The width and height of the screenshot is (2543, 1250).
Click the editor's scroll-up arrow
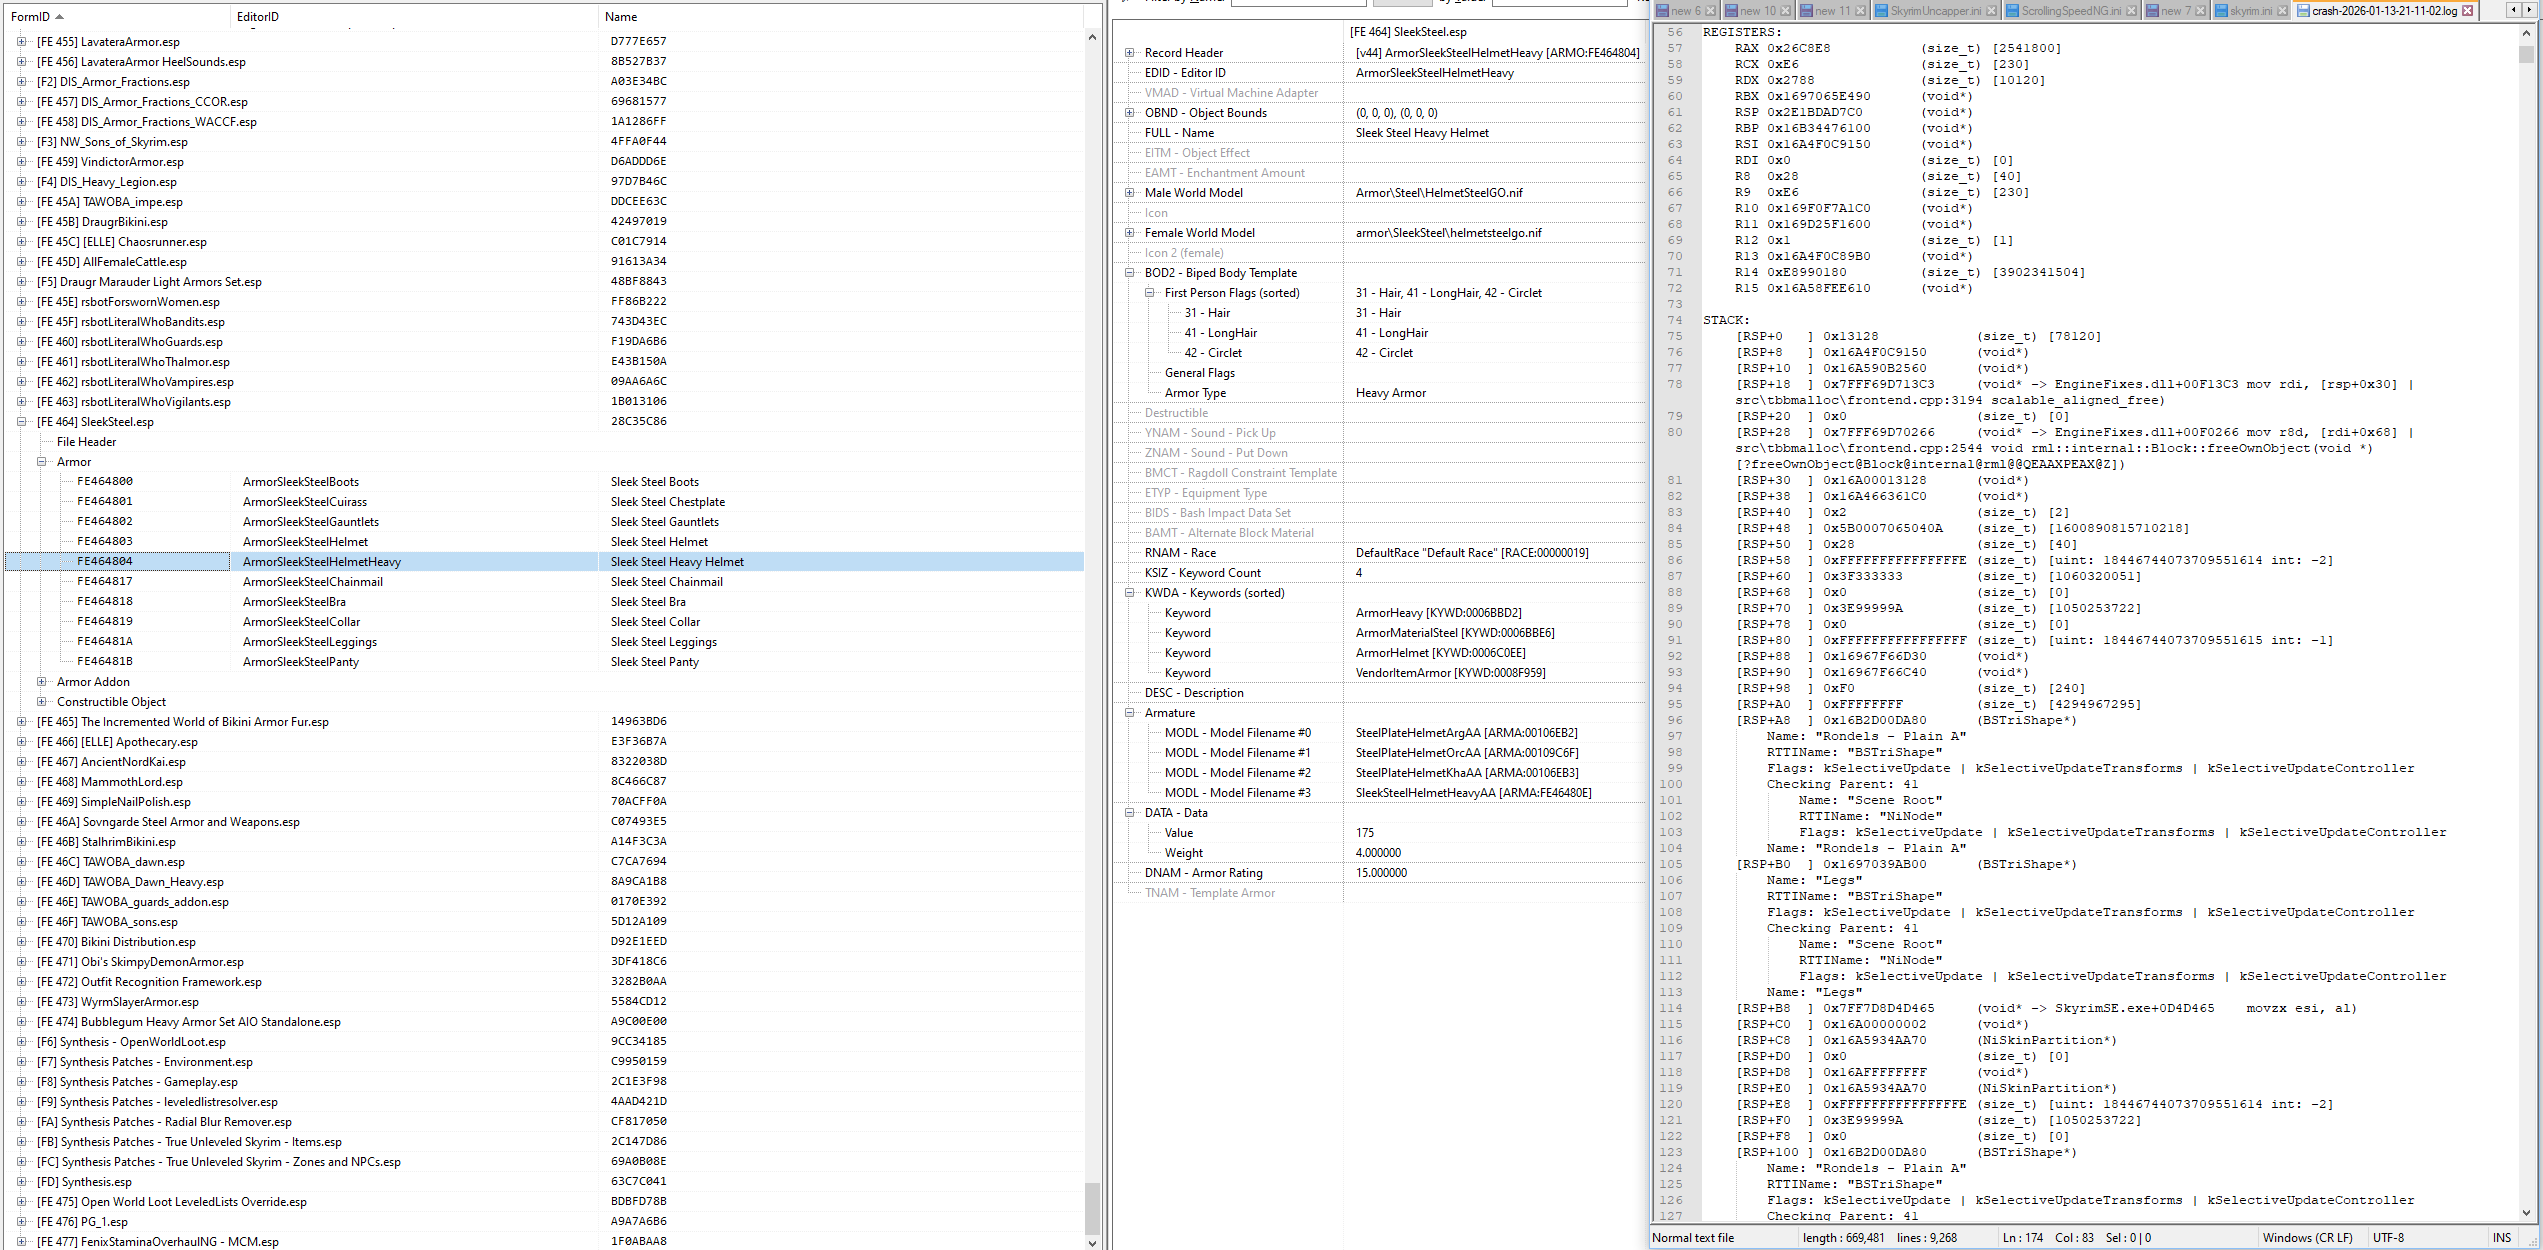click(x=2527, y=33)
